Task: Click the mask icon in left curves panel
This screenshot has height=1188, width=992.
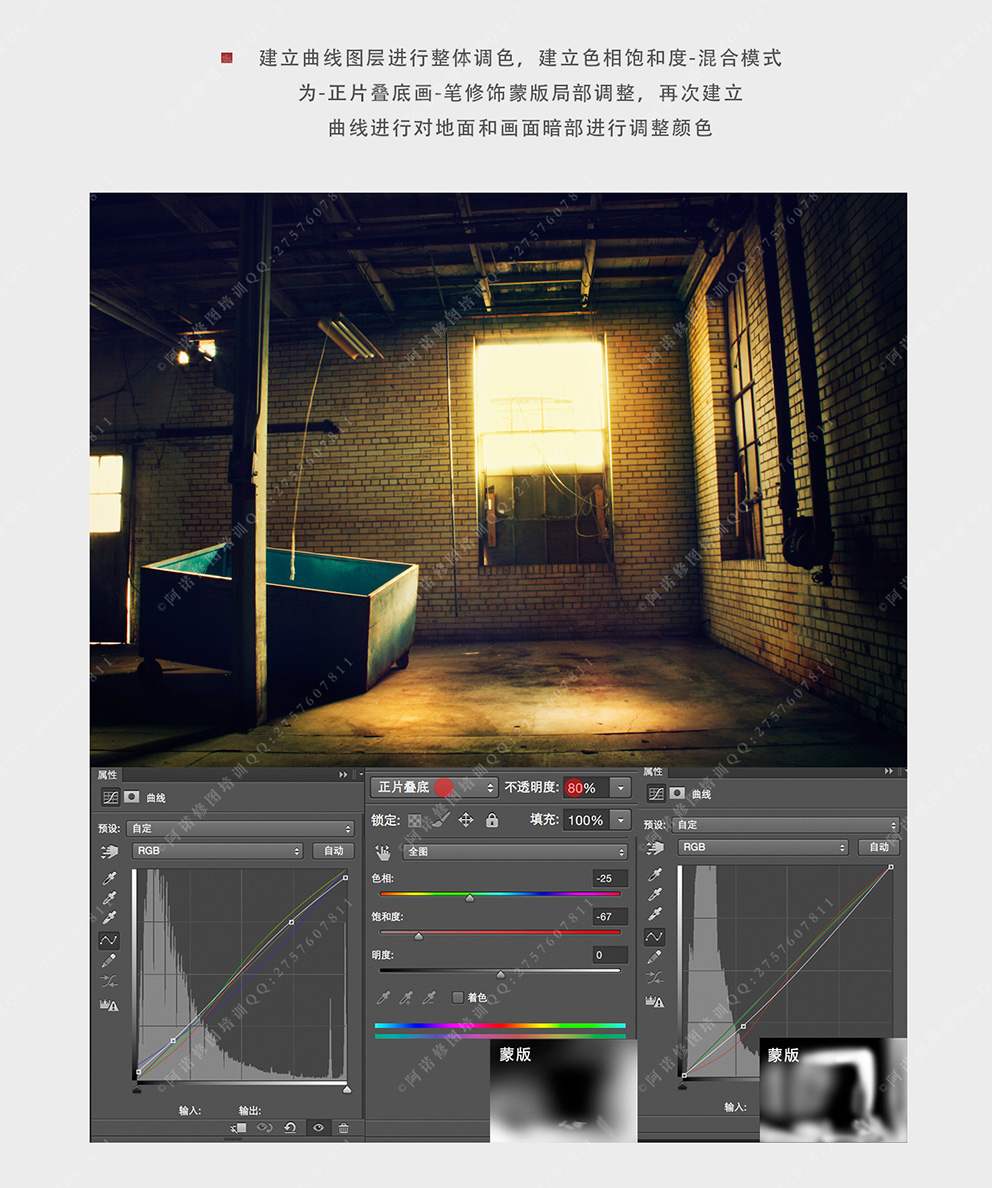Action: point(132,796)
